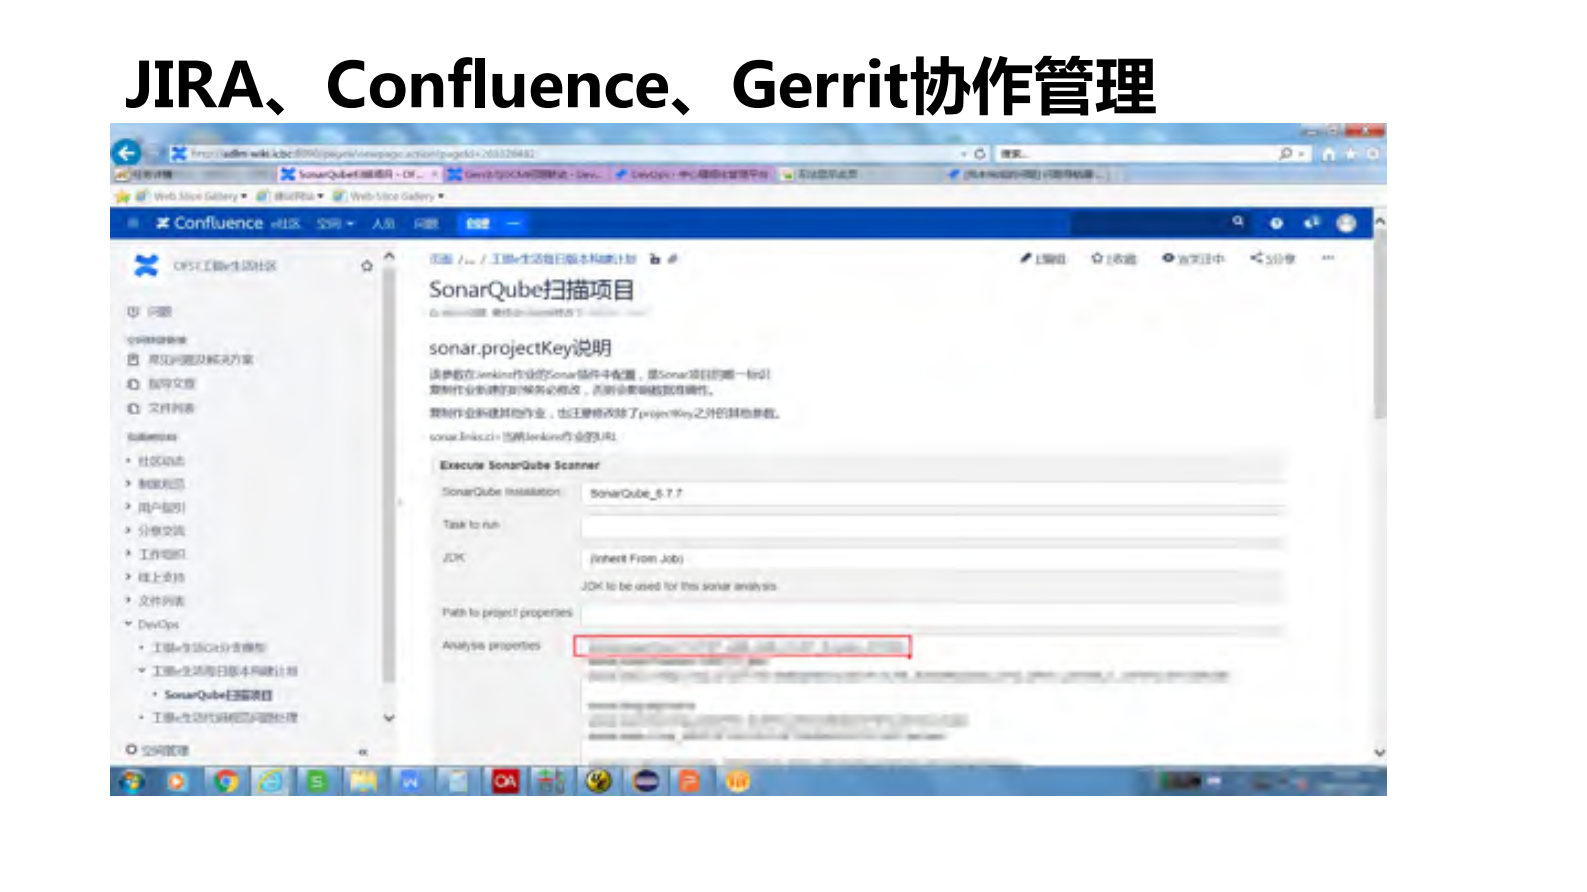Click the Task to run field
1587x892 pixels.
coord(932,525)
